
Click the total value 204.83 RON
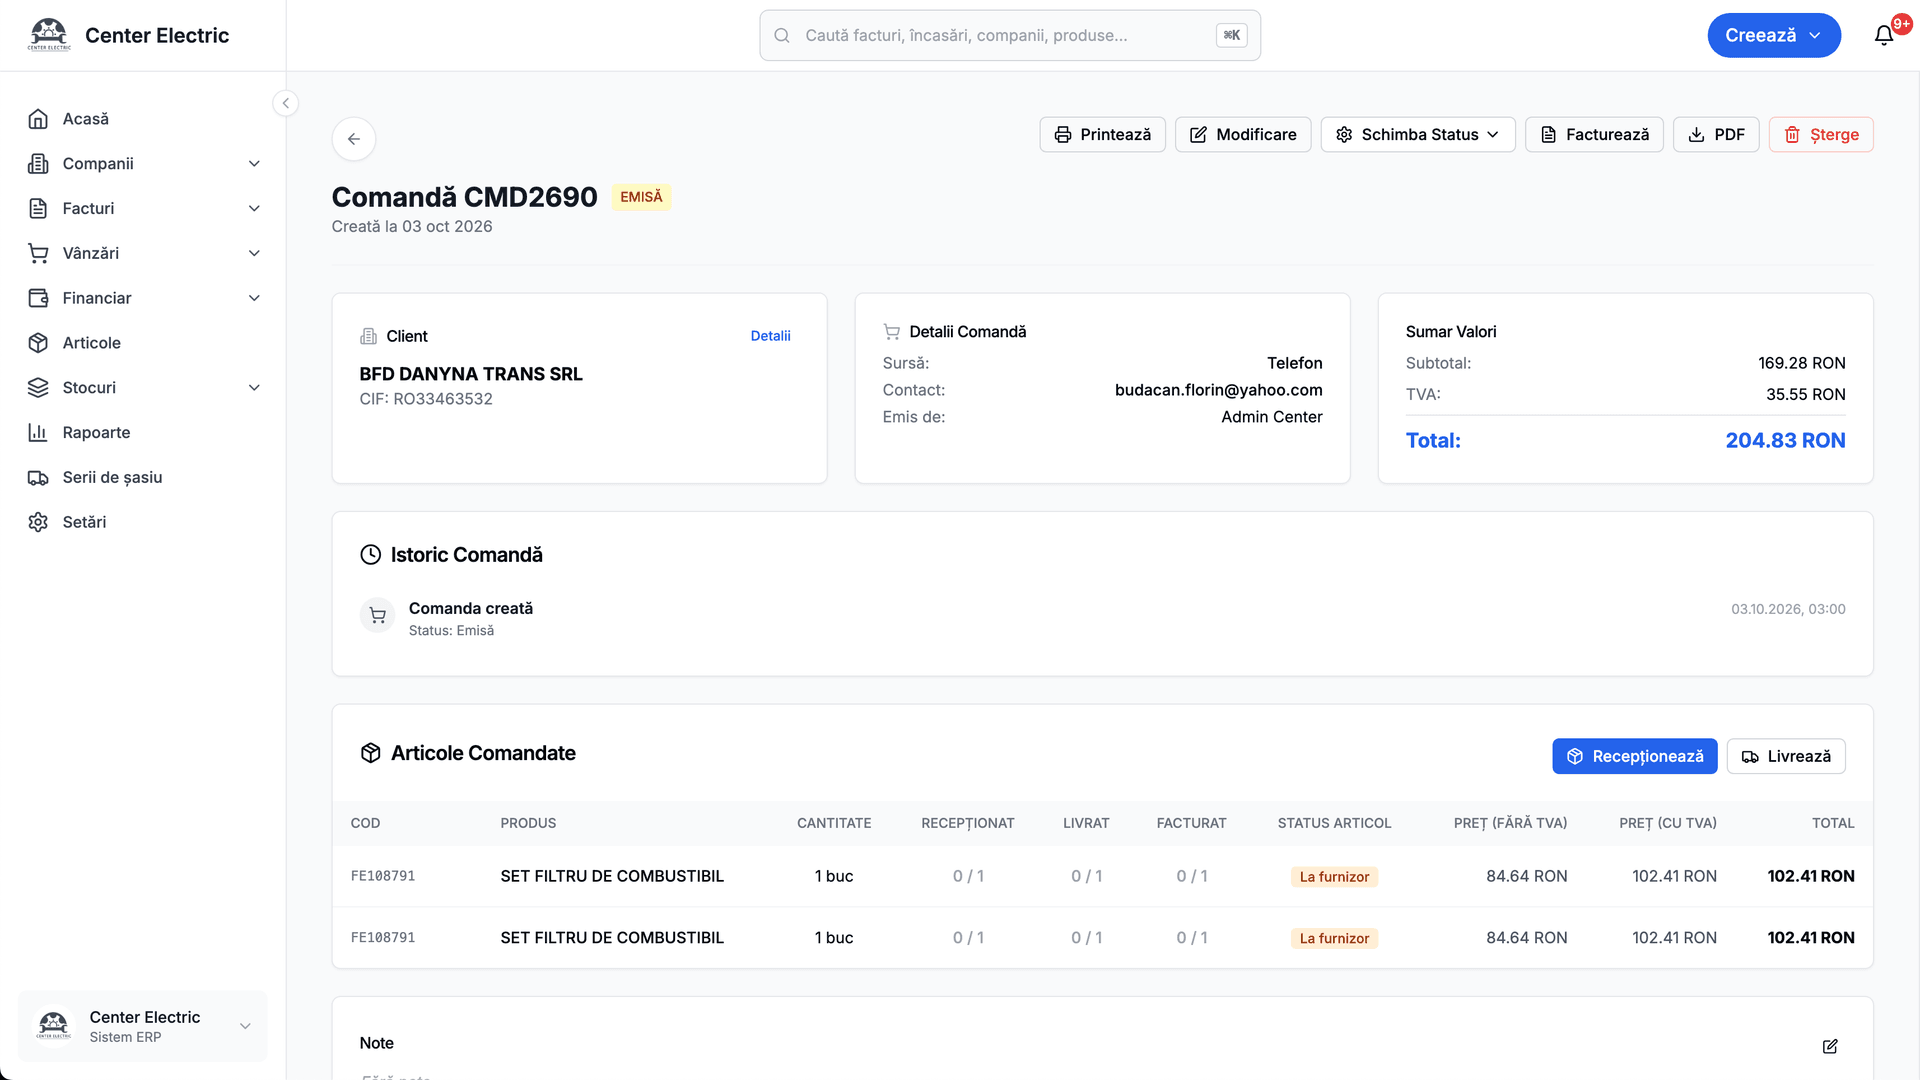[x=1785, y=440]
